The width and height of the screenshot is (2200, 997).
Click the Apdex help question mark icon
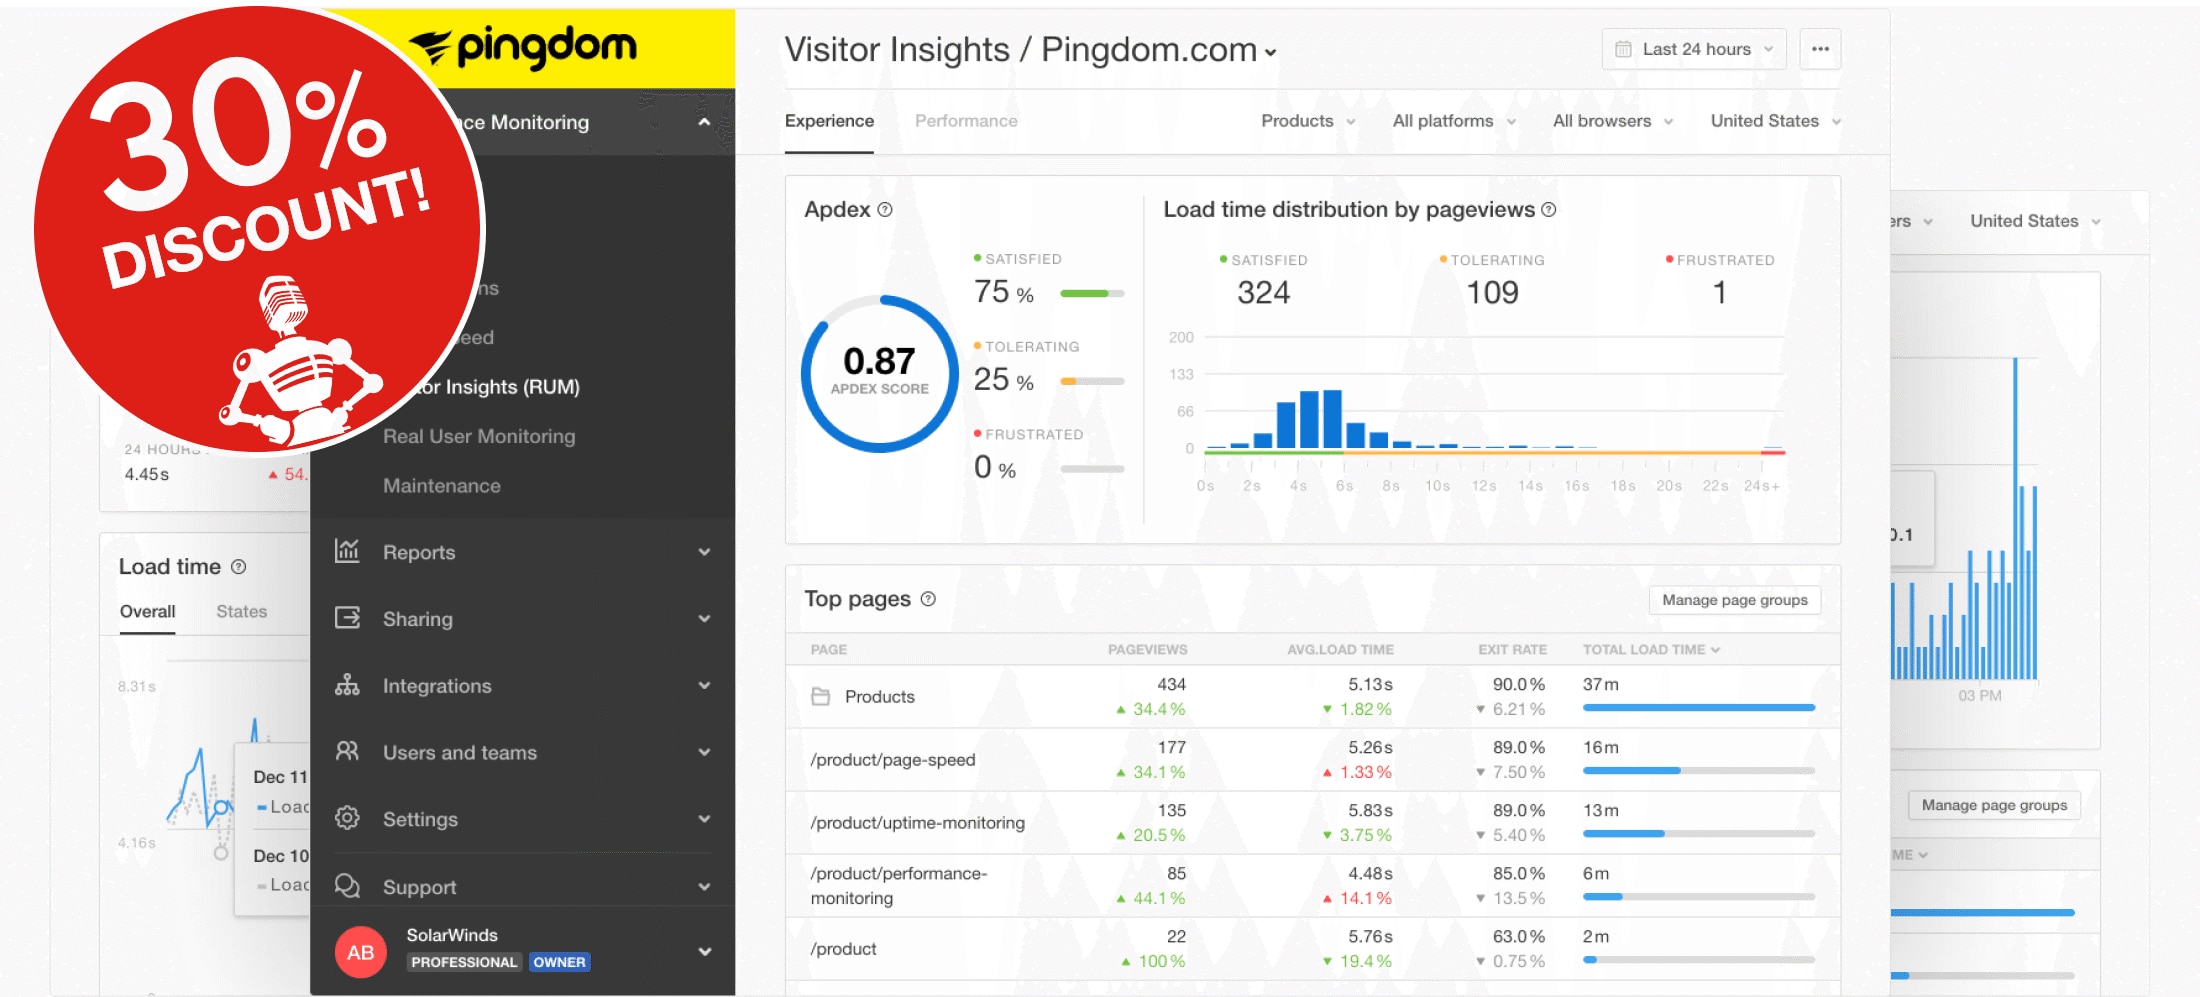(885, 210)
